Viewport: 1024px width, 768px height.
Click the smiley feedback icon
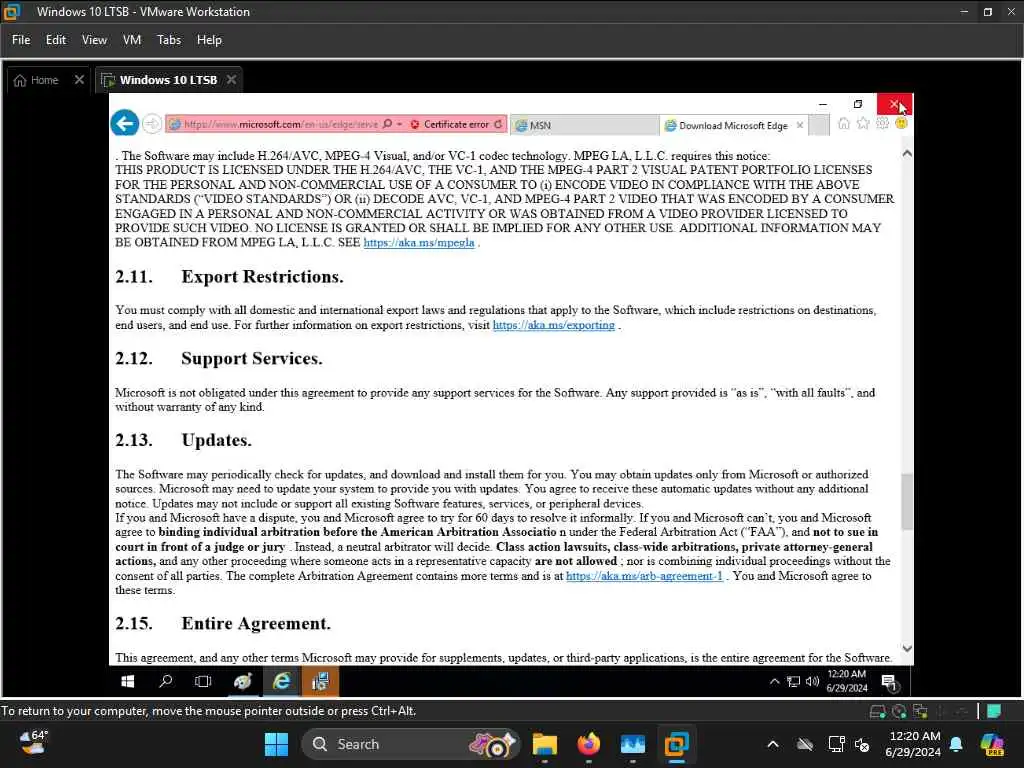point(901,123)
